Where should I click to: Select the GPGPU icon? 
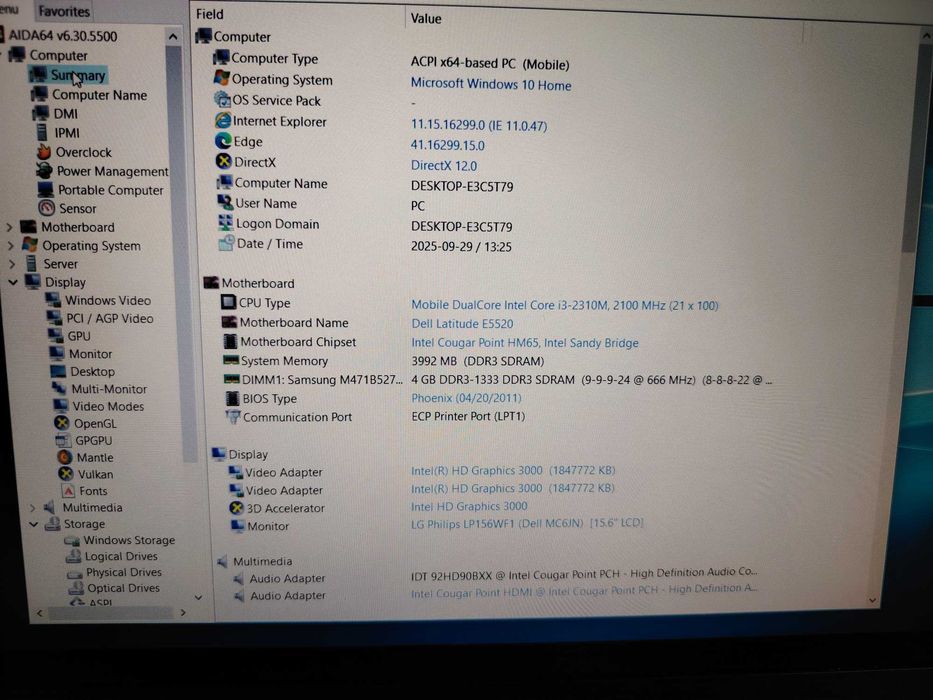click(63, 440)
